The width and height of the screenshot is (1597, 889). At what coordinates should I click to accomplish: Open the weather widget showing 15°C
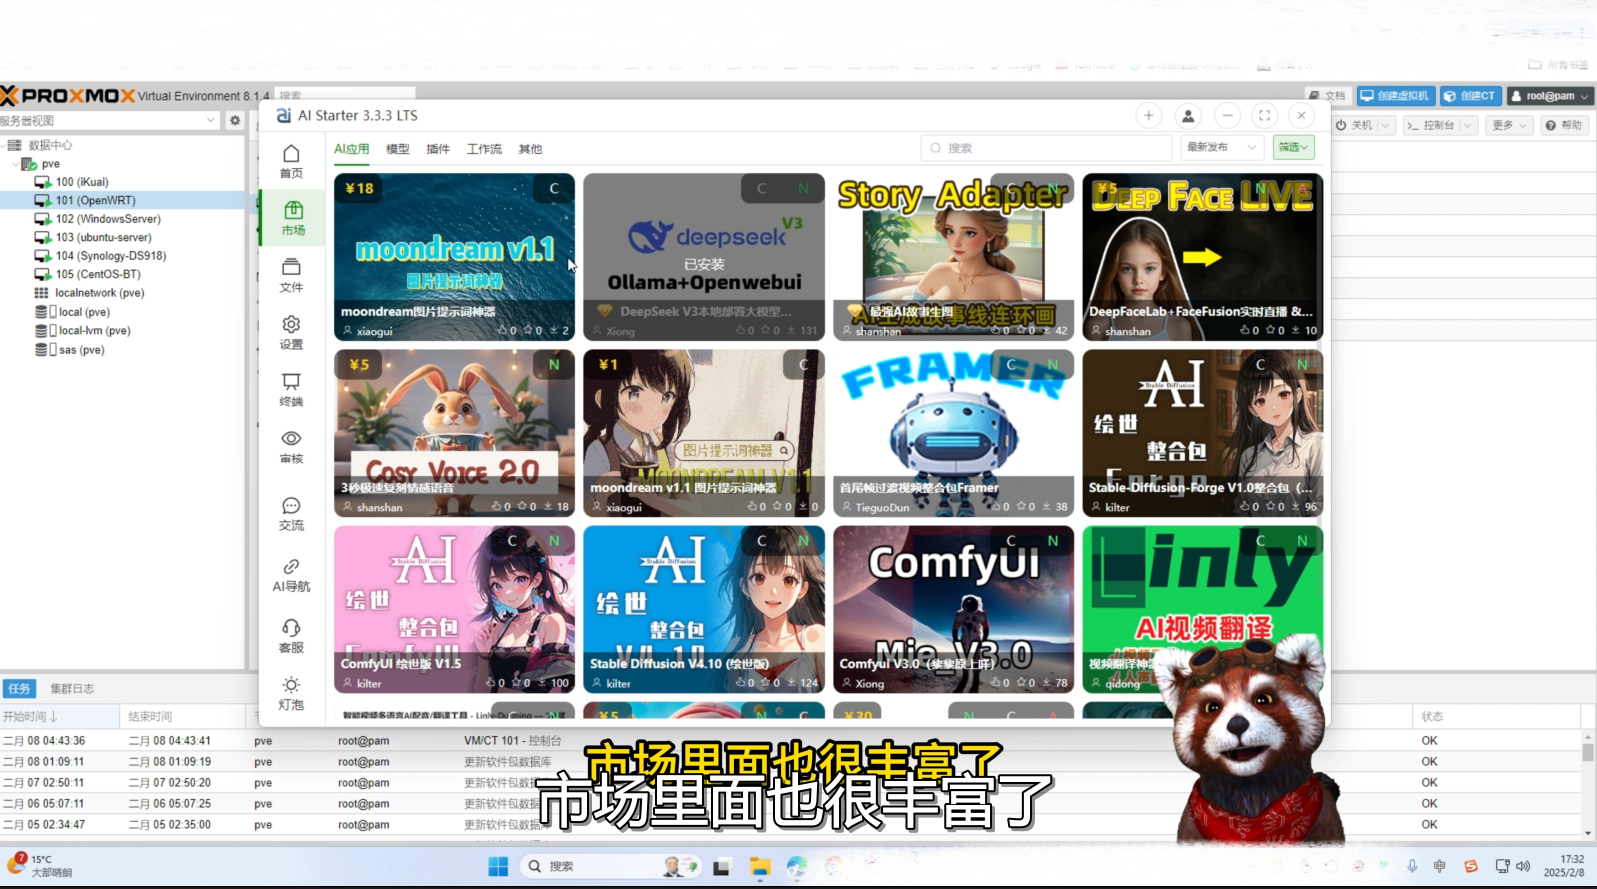tap(40, 866)
